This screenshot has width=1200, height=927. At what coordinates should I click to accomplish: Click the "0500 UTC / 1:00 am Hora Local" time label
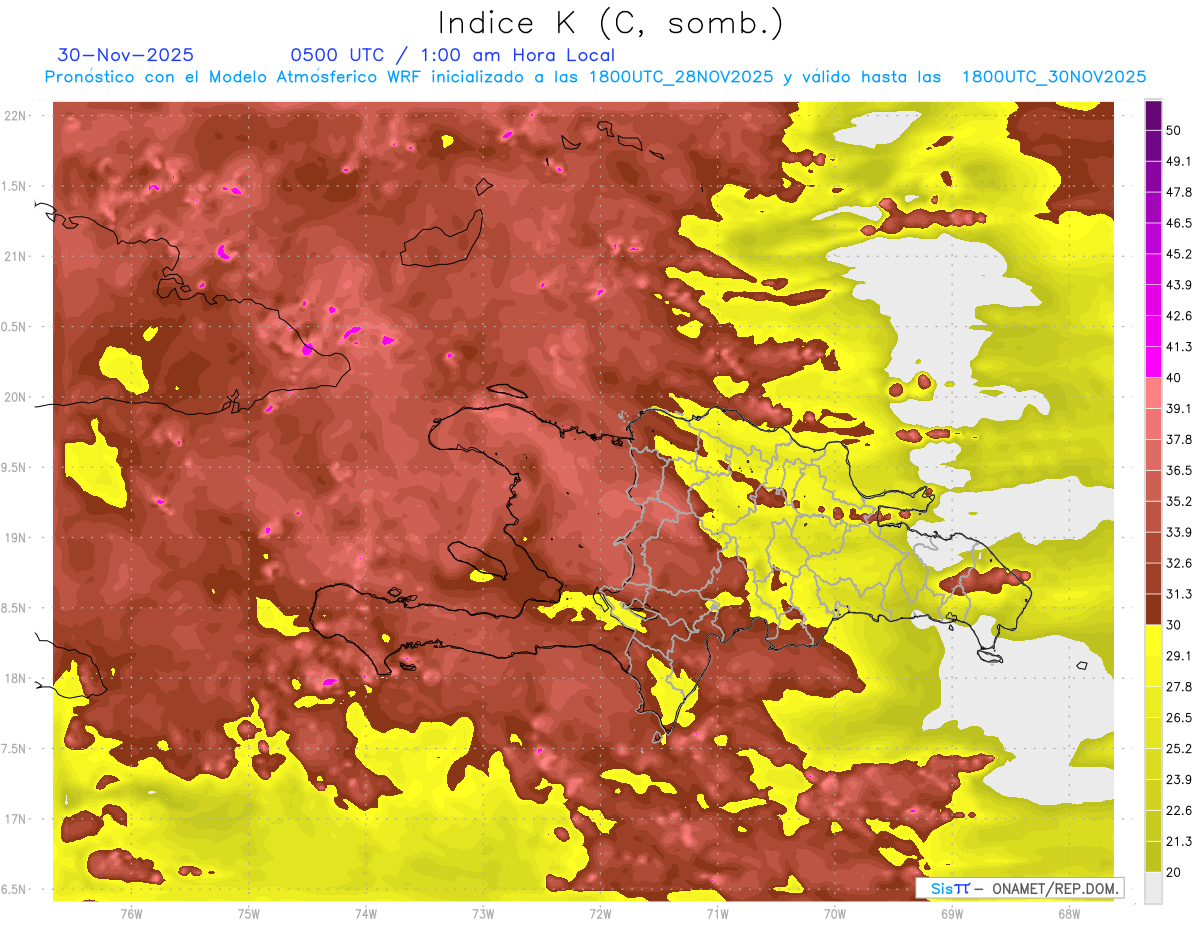point(452,55)
